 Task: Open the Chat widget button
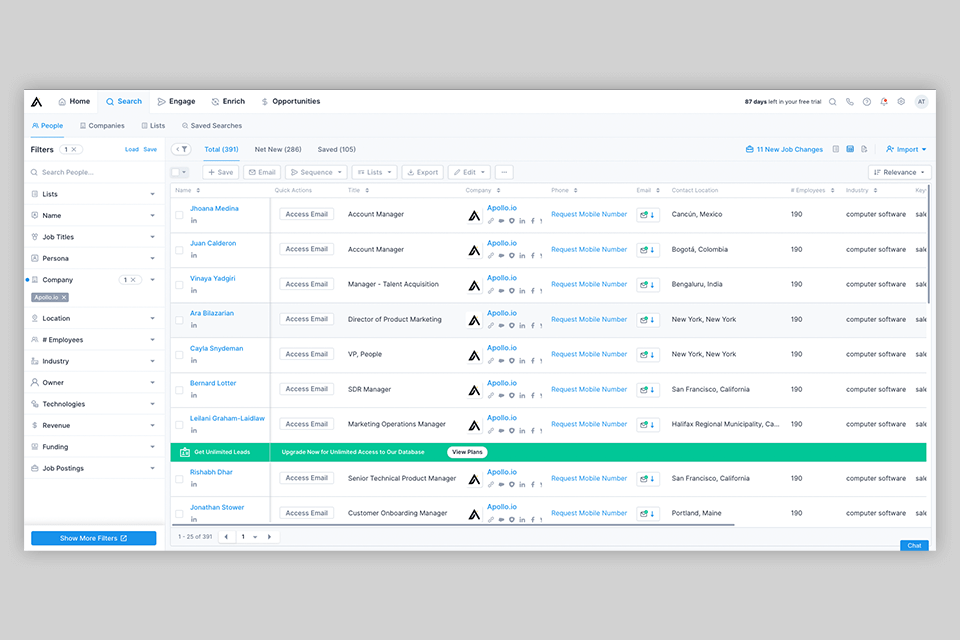914,545
